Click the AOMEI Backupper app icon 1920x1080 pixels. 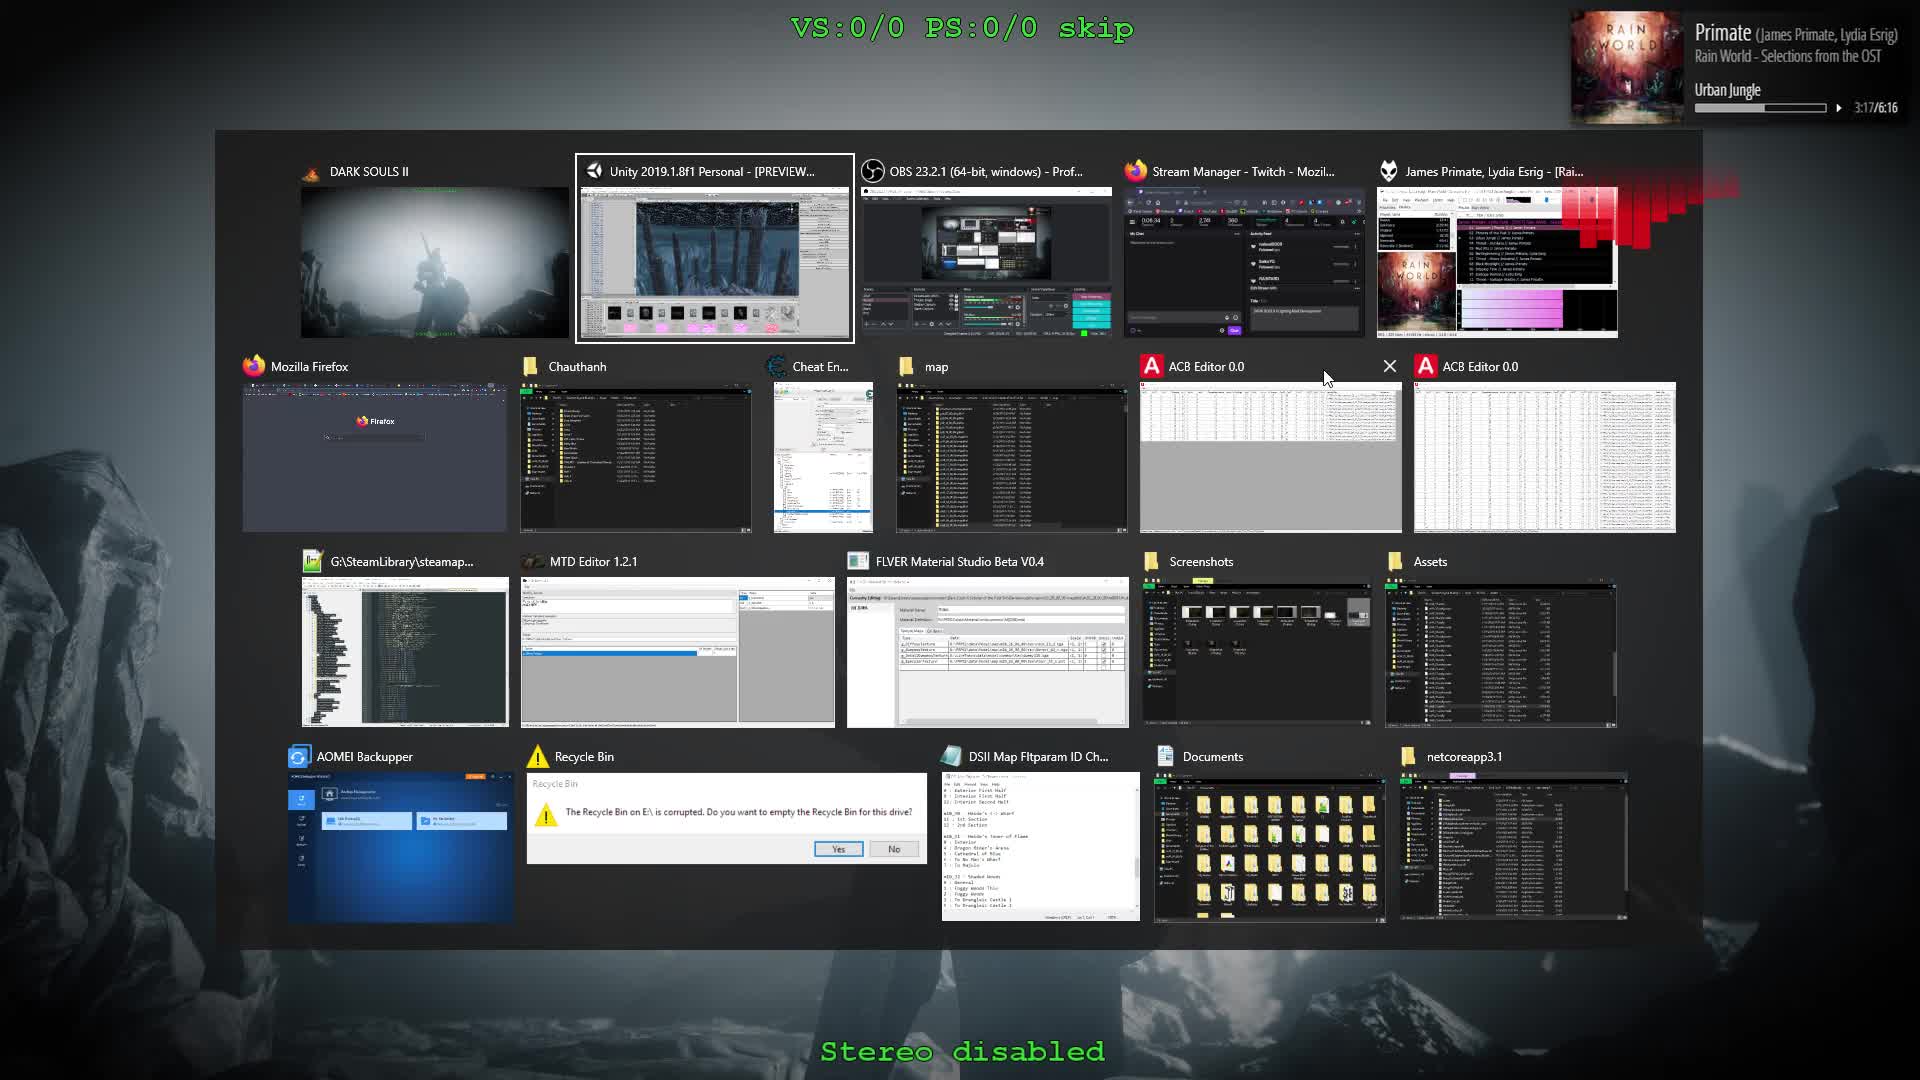299,756
